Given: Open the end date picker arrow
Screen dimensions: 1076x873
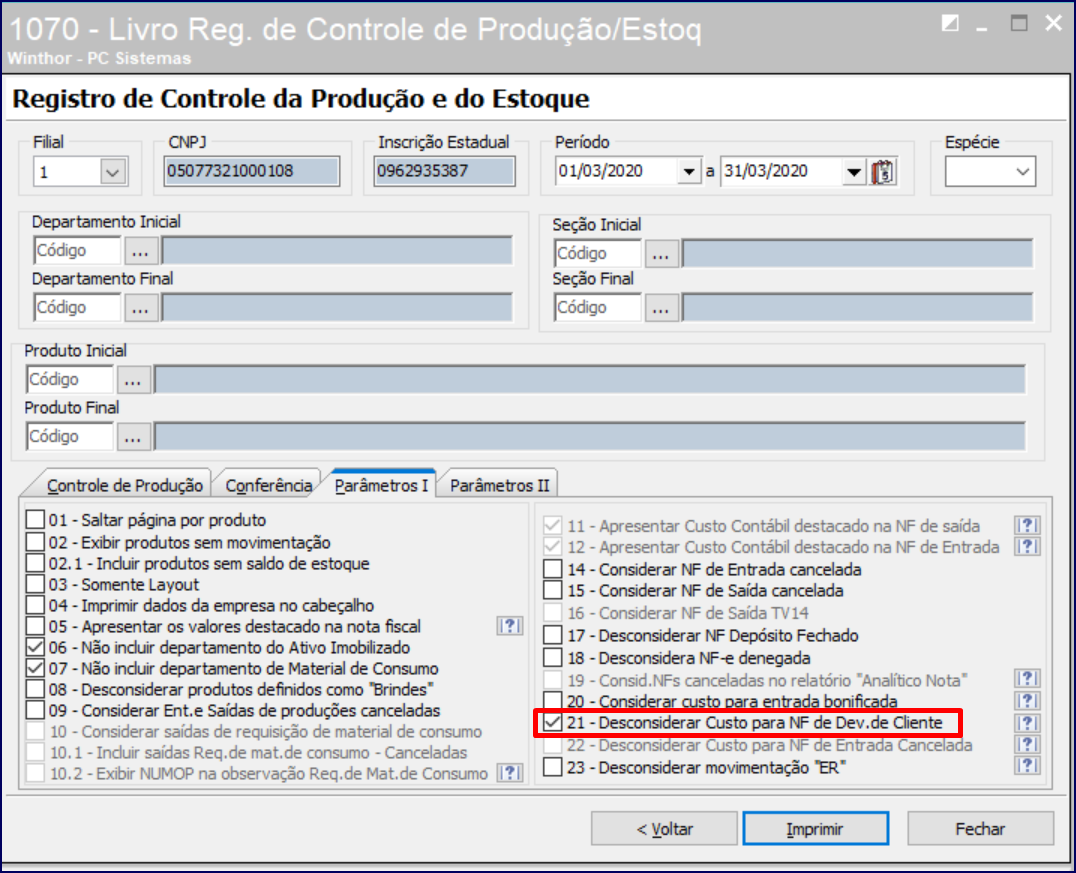Looking at the screenshot, I should (853, 172).
